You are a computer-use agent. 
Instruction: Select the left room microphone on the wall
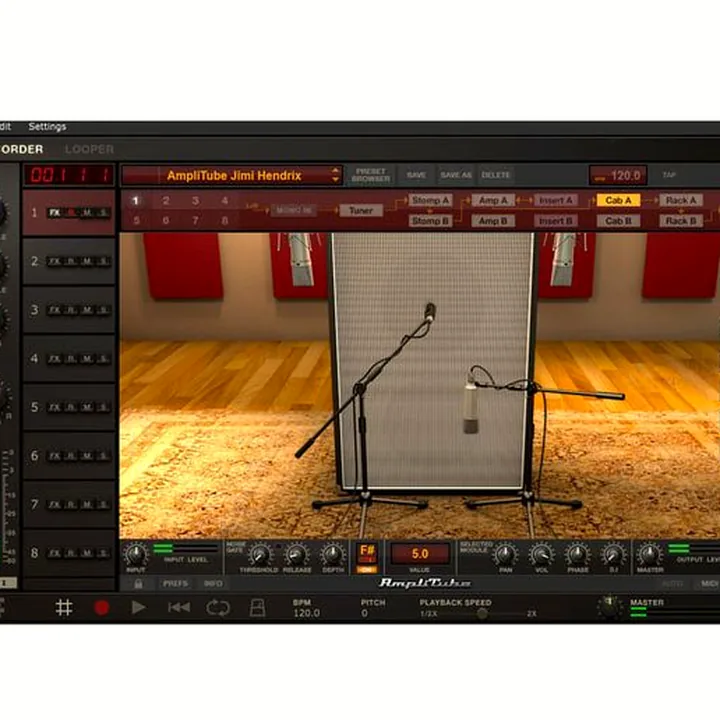click(x=302, y=258)
